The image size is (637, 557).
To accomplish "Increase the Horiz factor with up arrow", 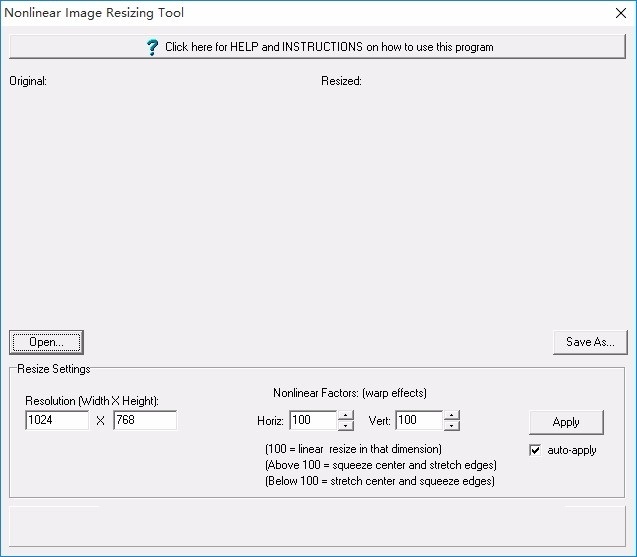I will point(345,415).
